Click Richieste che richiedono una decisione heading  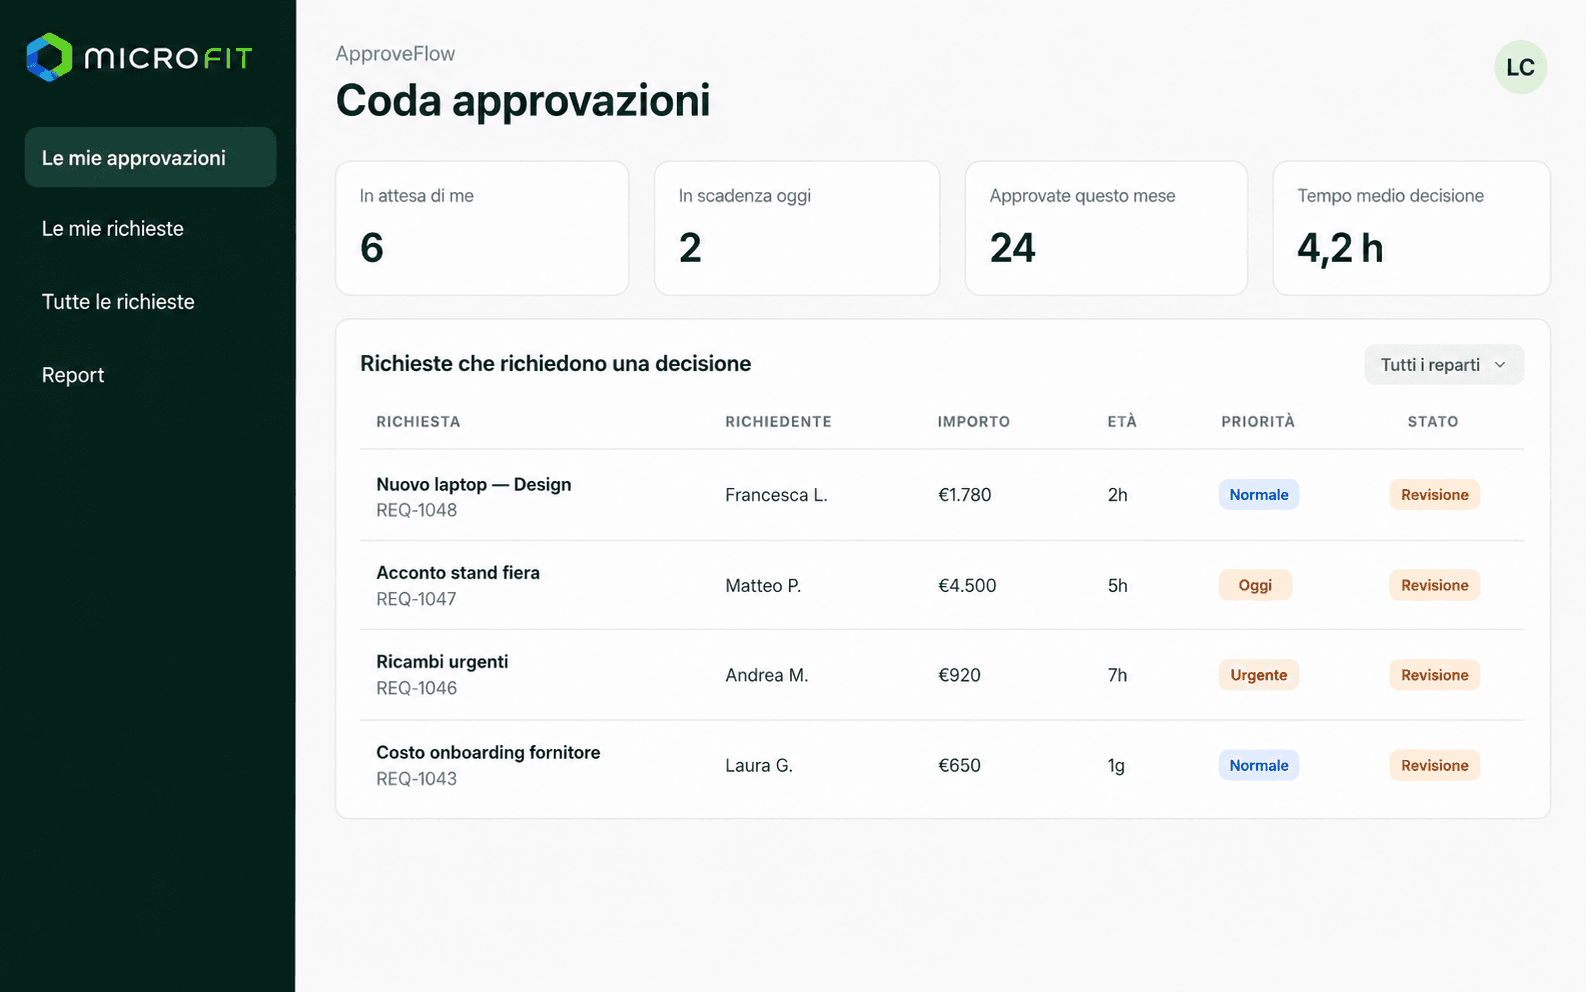(x=555, y=364)
